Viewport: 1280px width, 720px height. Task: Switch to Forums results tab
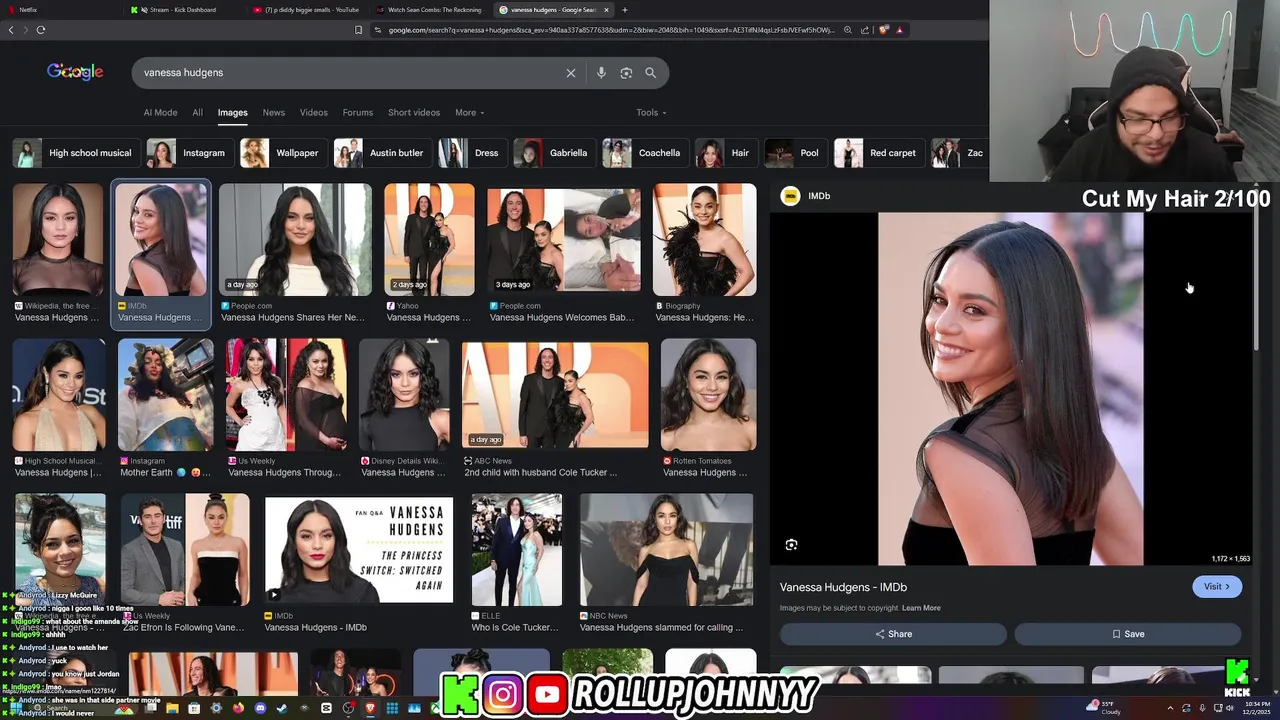pos(357,113)
